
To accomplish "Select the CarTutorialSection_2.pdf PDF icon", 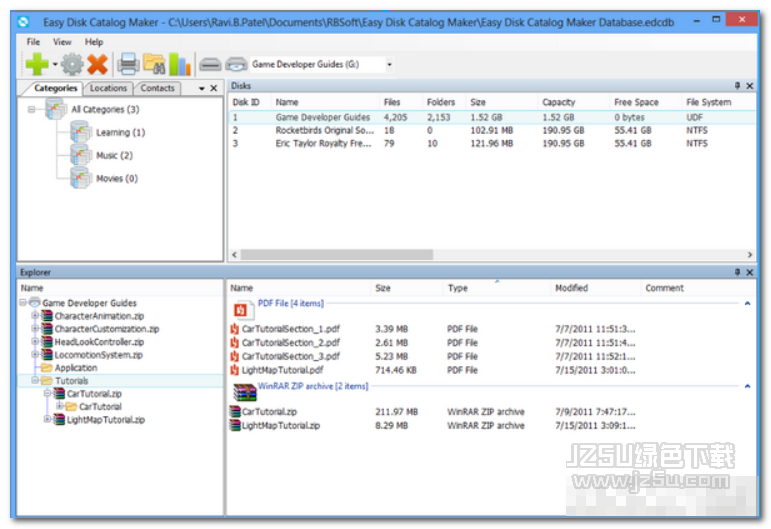I will 235,343.
